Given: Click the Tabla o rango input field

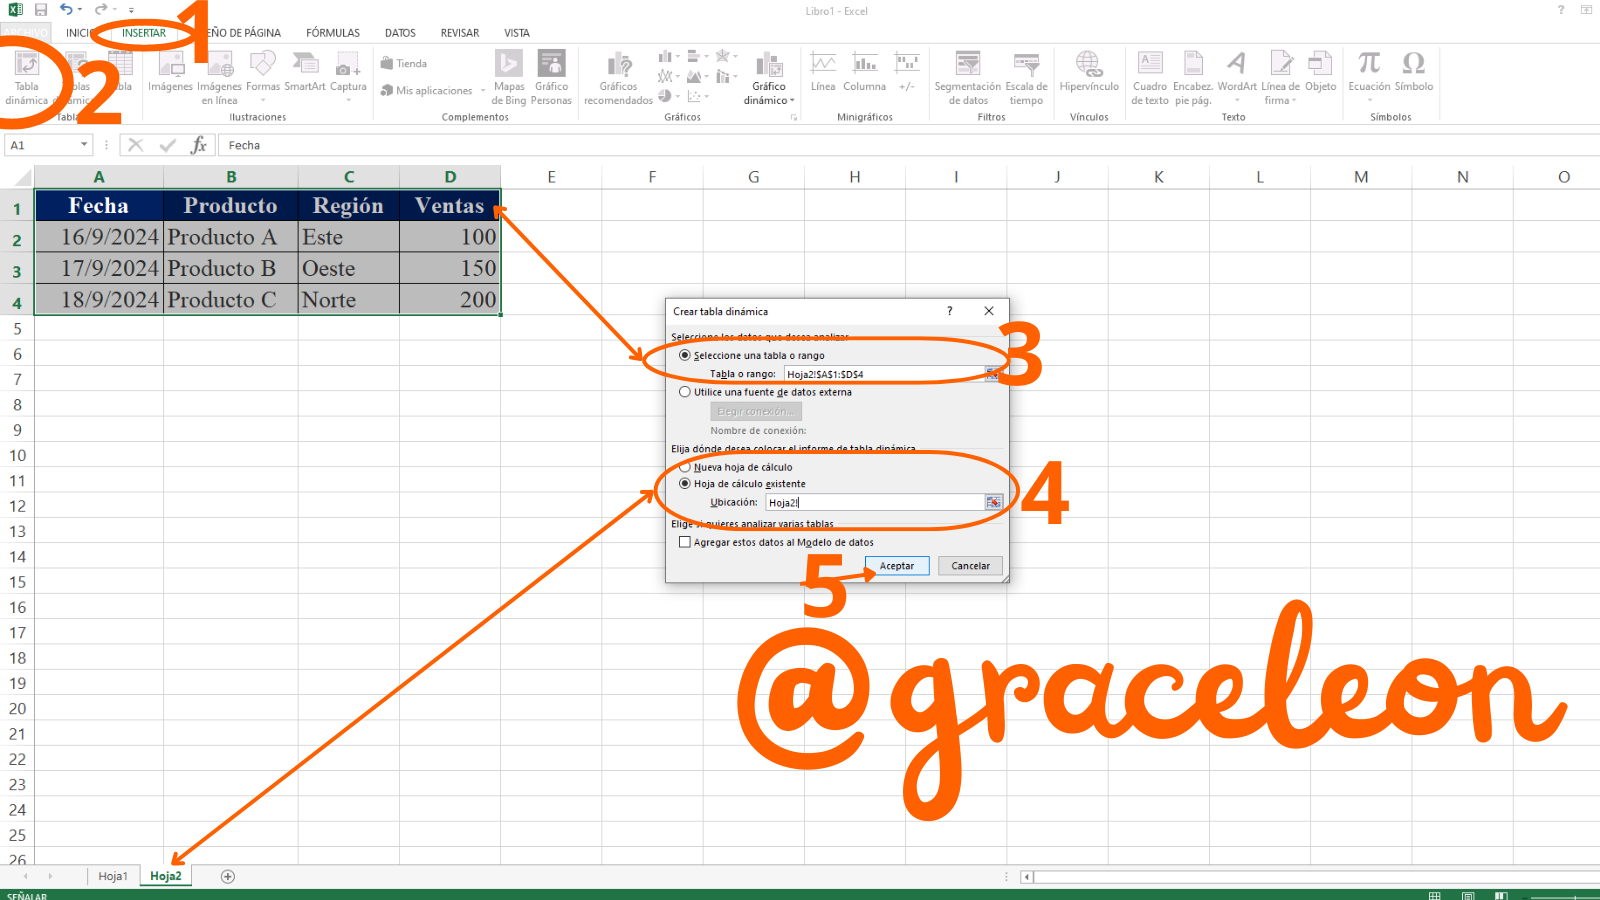Looking at the screenshot, I should [x=884, y=374].
